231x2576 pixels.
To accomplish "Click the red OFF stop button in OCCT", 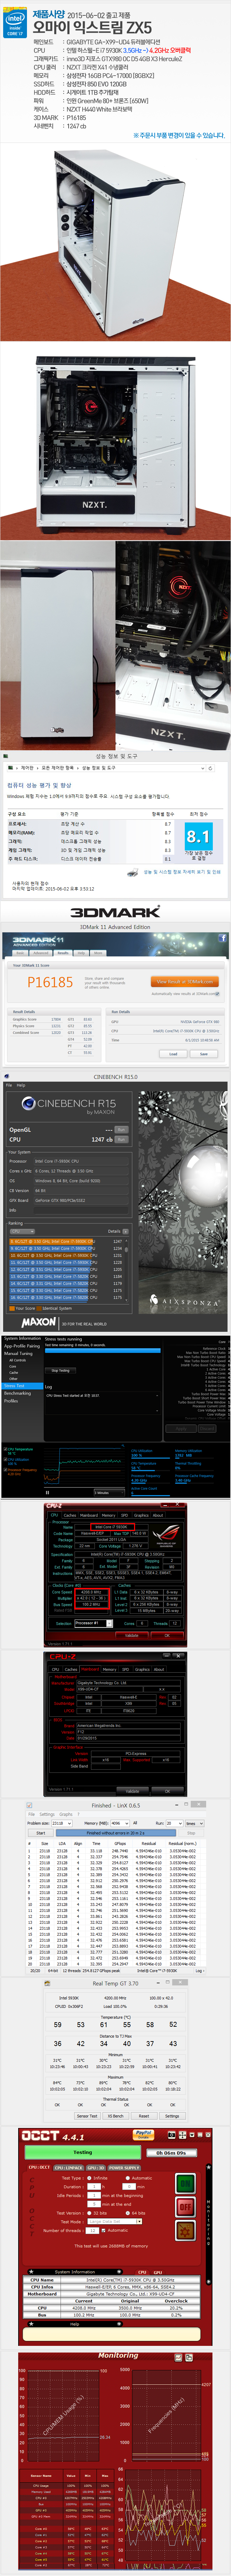I will point(185,2207).
